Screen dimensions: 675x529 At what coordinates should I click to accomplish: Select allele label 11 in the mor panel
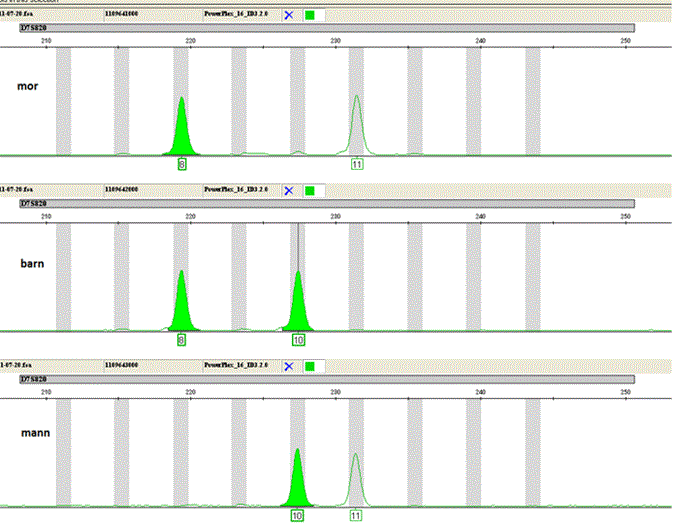point(357,163)
